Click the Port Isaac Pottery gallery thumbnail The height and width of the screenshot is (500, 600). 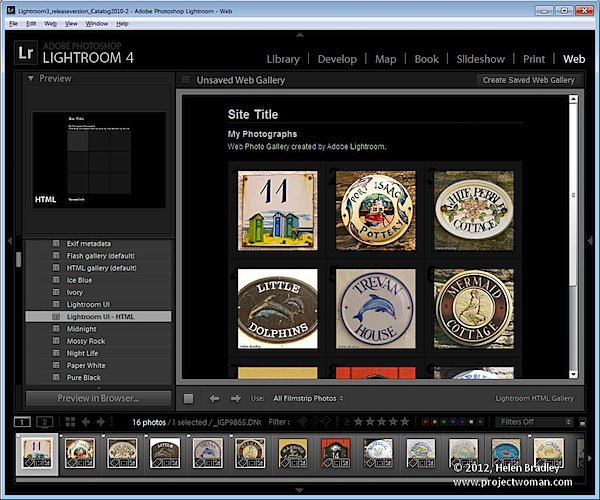coord(376,210)
